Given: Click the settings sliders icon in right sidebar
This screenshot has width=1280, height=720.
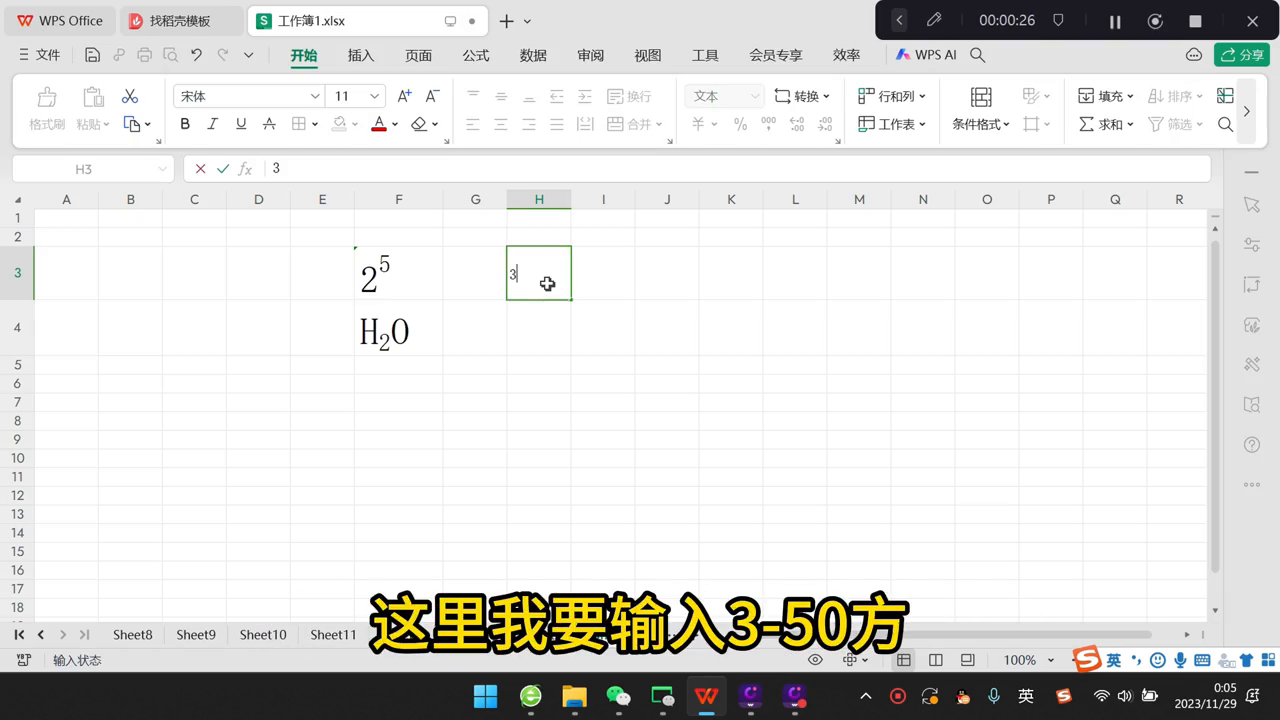Looking at the screenshot, I should [1252, 245].
